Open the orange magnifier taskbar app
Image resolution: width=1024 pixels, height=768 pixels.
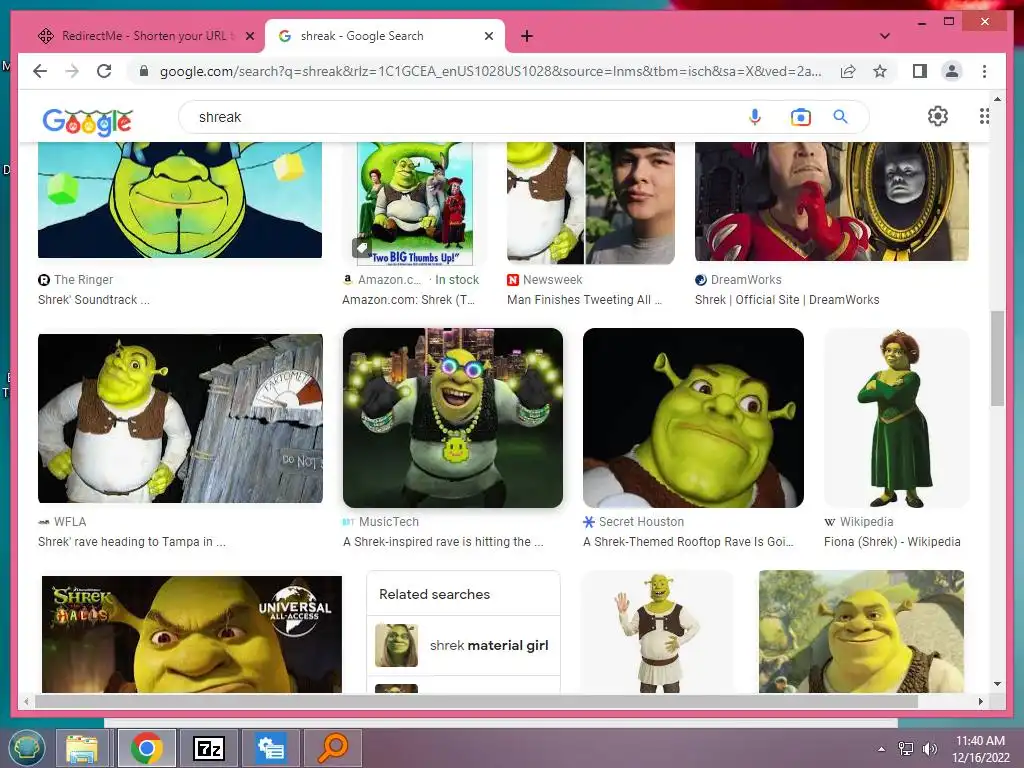(333, 748)
